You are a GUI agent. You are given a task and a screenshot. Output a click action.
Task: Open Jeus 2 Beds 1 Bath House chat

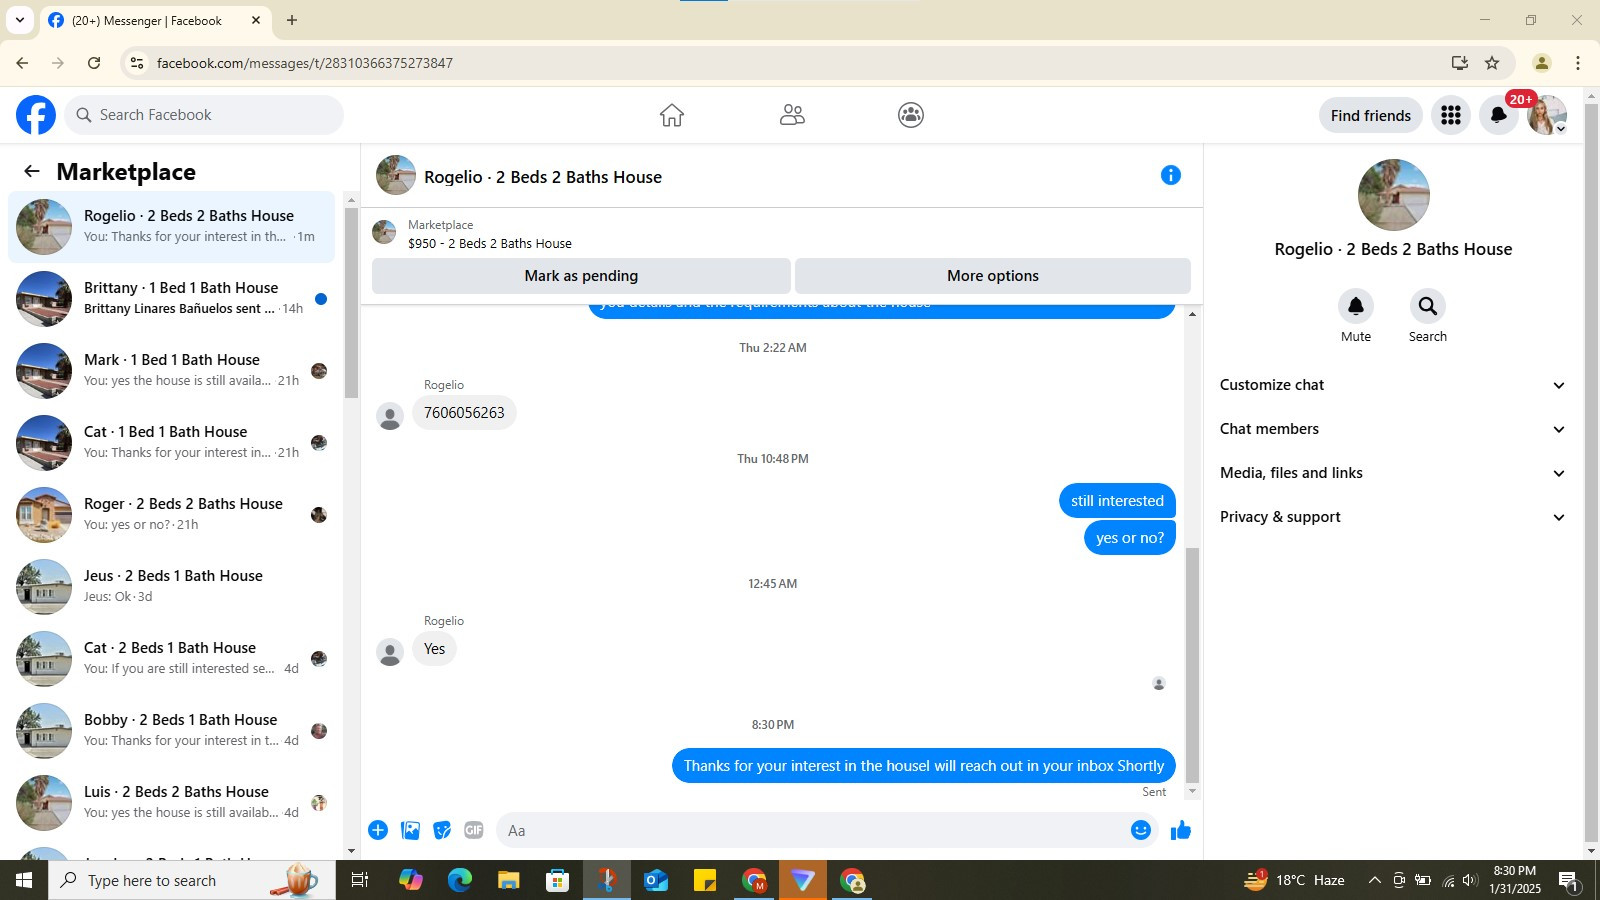click(172, 587)
